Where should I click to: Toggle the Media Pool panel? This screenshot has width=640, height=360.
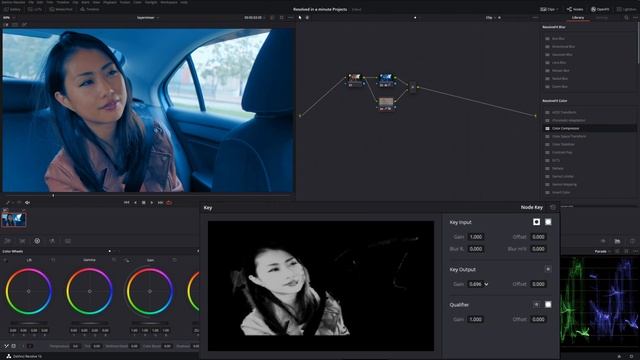coord(61,9)
